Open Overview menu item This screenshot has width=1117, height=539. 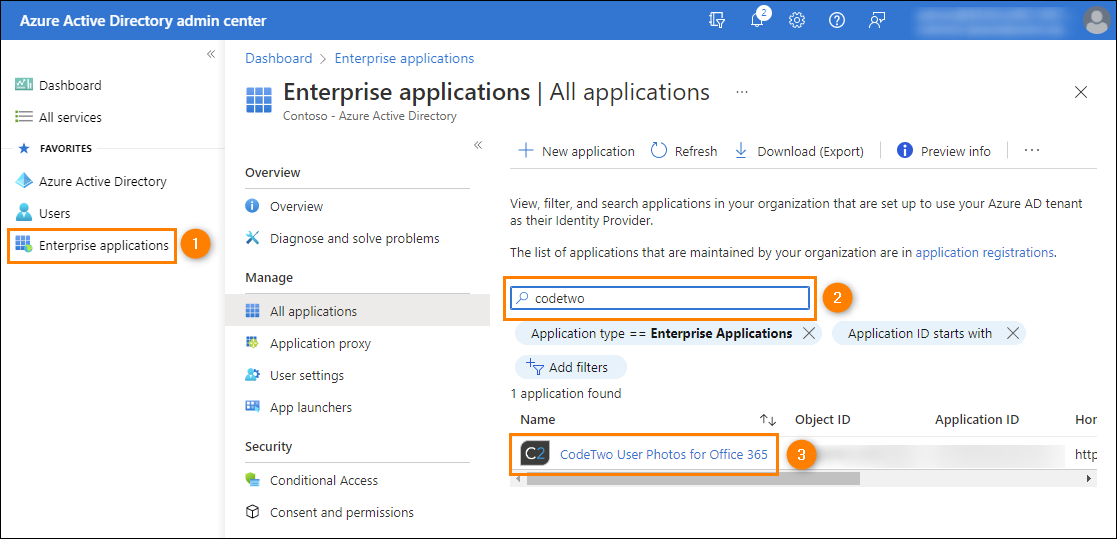(296, 206)
